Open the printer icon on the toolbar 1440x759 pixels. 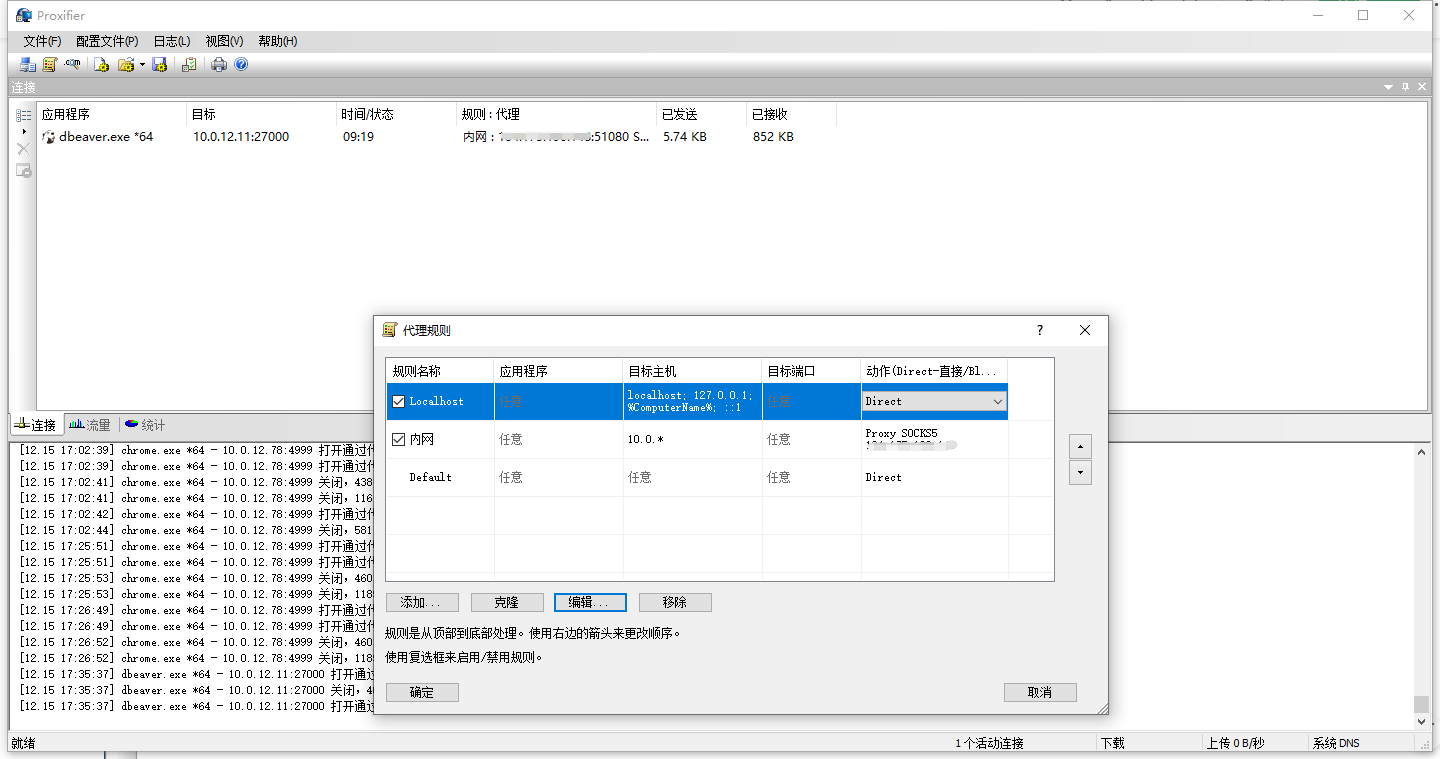219,64
